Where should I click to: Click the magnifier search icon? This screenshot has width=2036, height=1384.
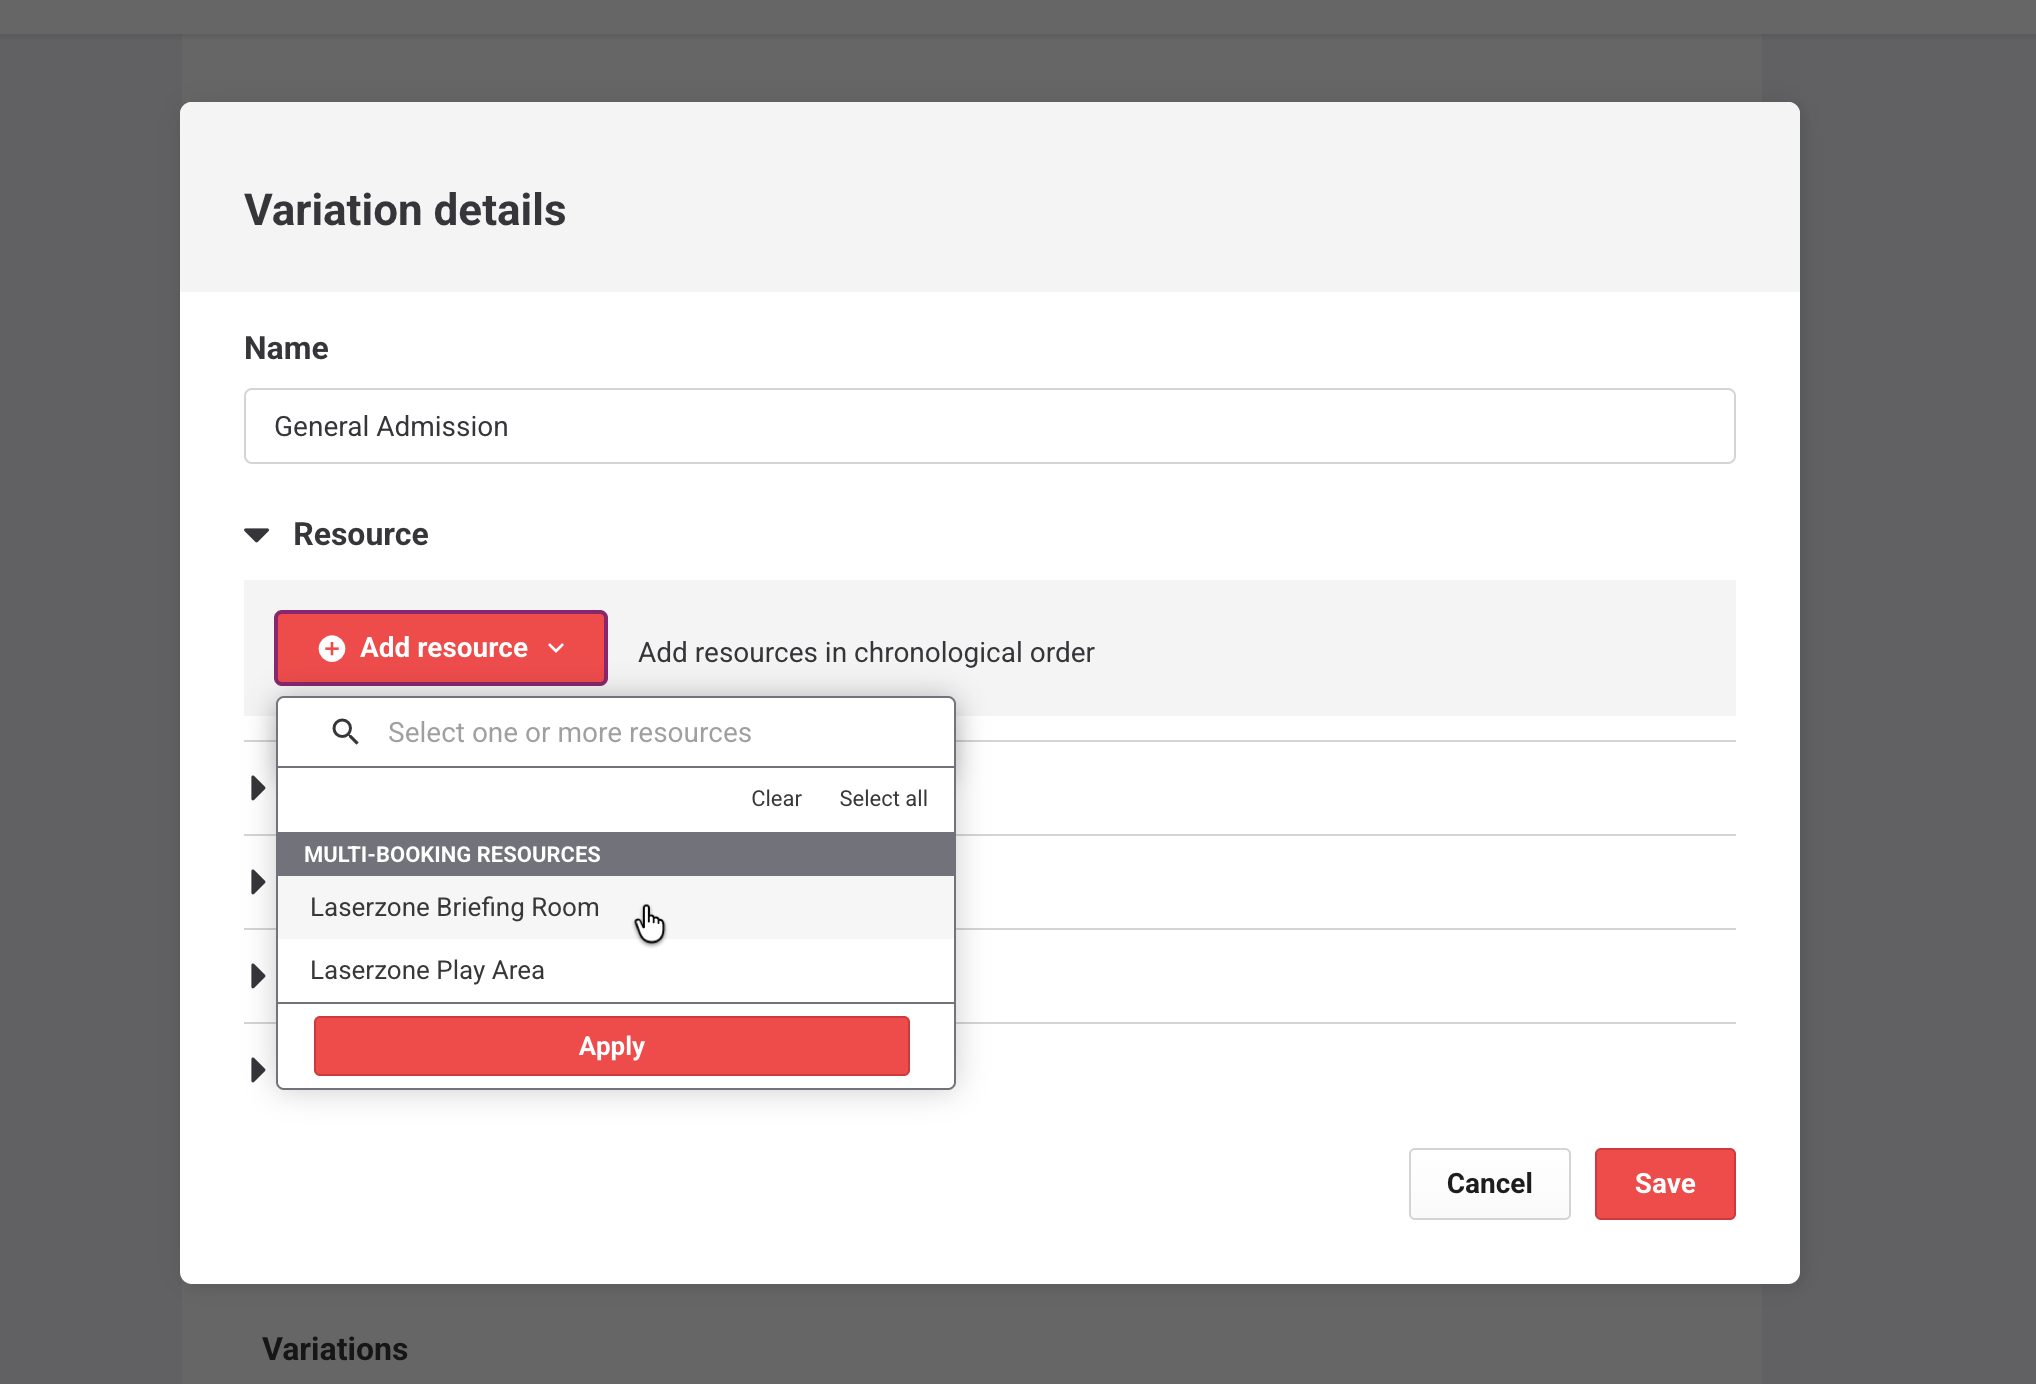[345, 732]
